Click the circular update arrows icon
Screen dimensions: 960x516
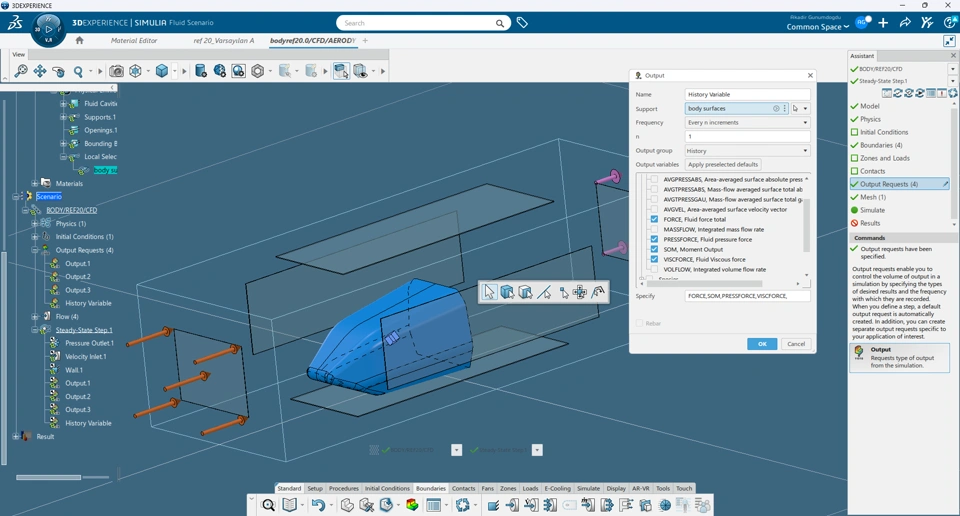[462, 505]
